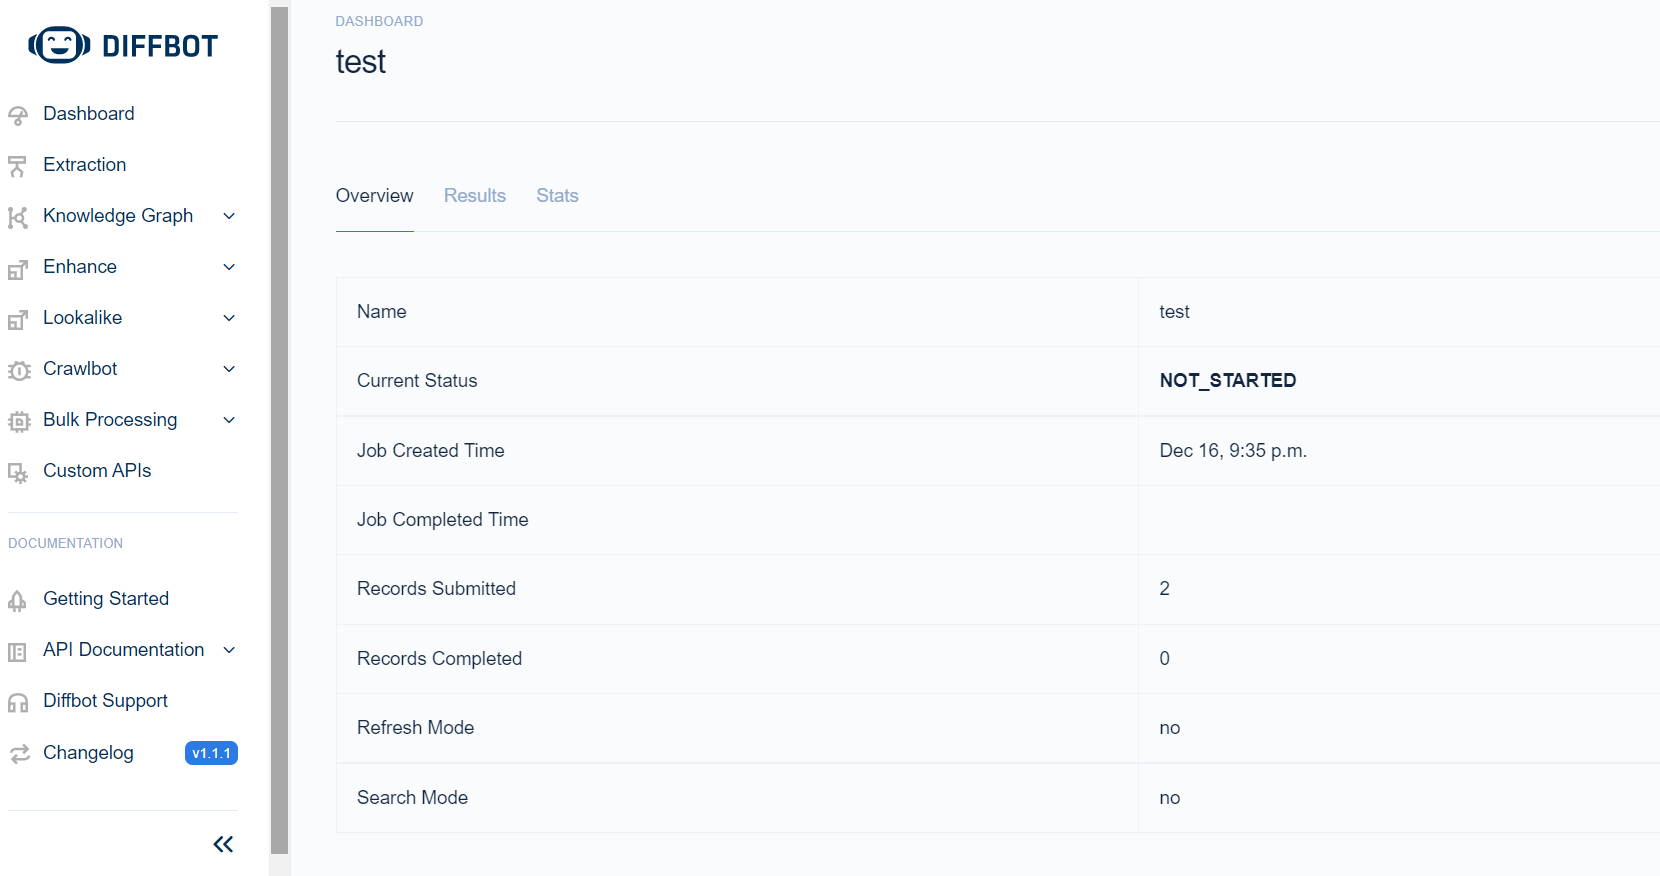Click the sidebar vertical scrollbar
Viewport: 1660px width, 876px height.
click(280, 430)
